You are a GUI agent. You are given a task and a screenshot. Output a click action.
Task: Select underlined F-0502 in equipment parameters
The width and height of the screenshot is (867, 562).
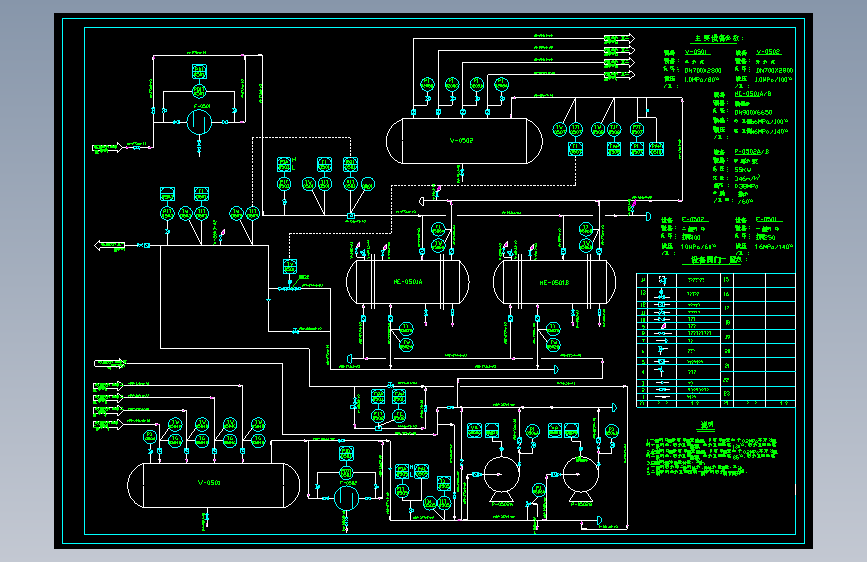(693, 219)
